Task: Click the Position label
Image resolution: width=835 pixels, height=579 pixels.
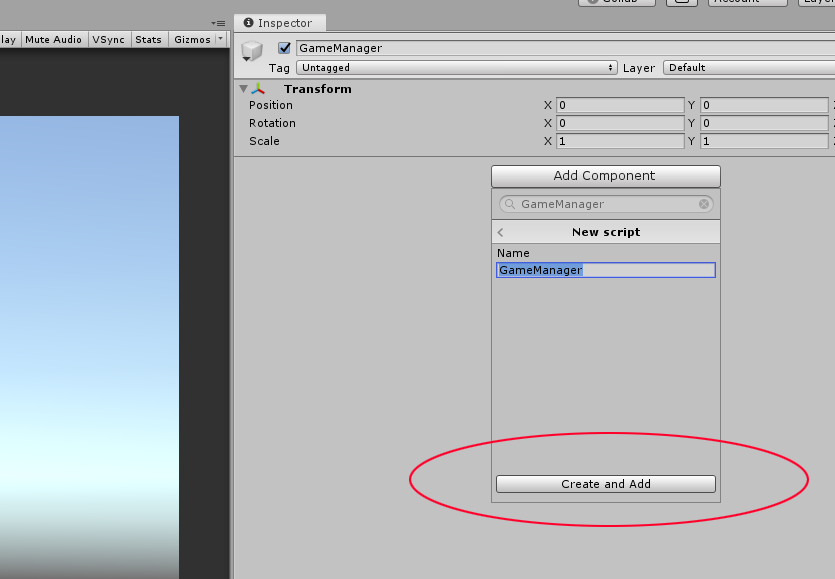Action: point(271,105)
